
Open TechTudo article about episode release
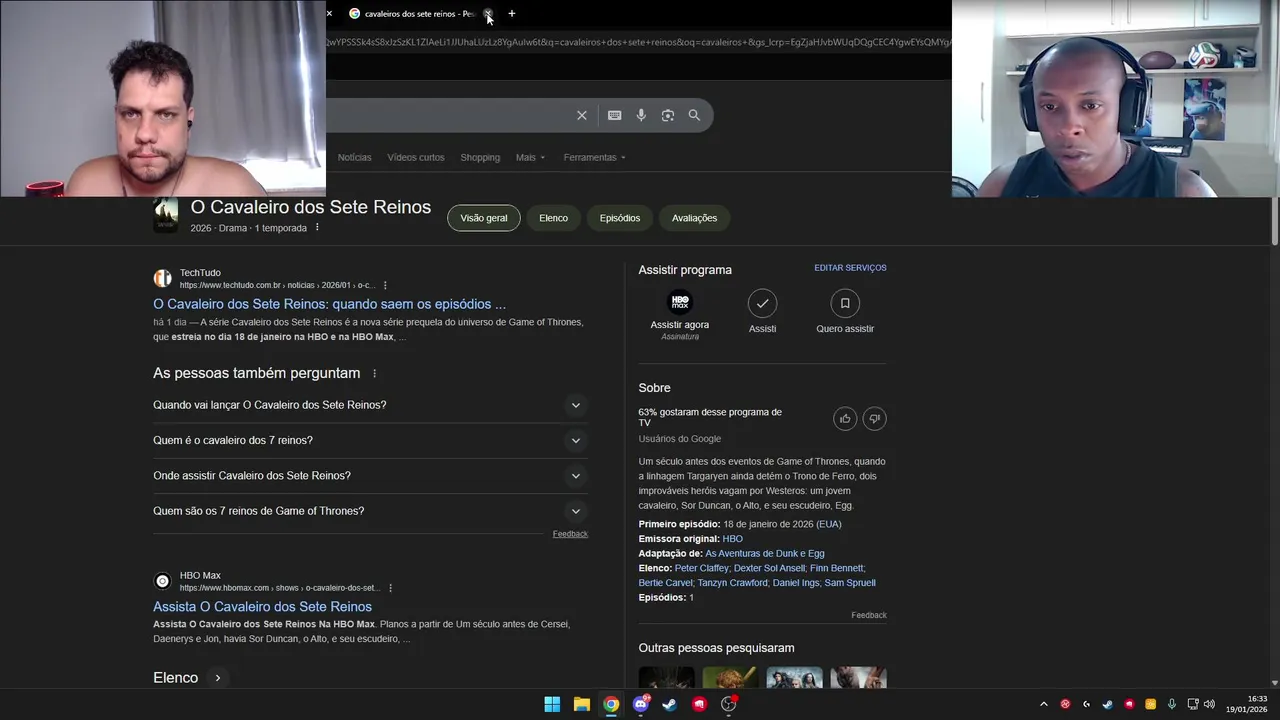click(x=329, y=304)
